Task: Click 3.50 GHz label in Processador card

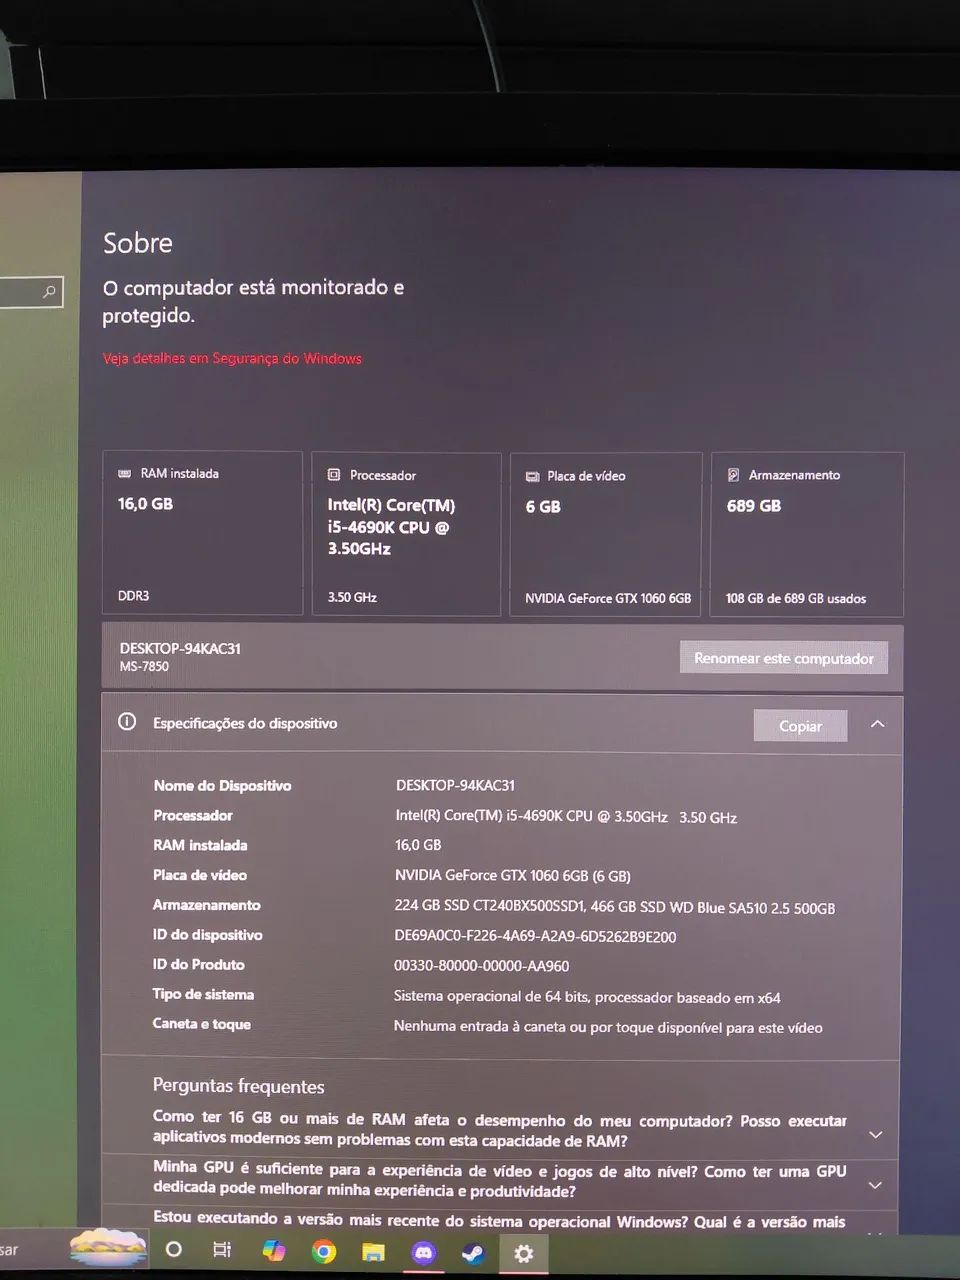Action: click(x=352, y=597)
